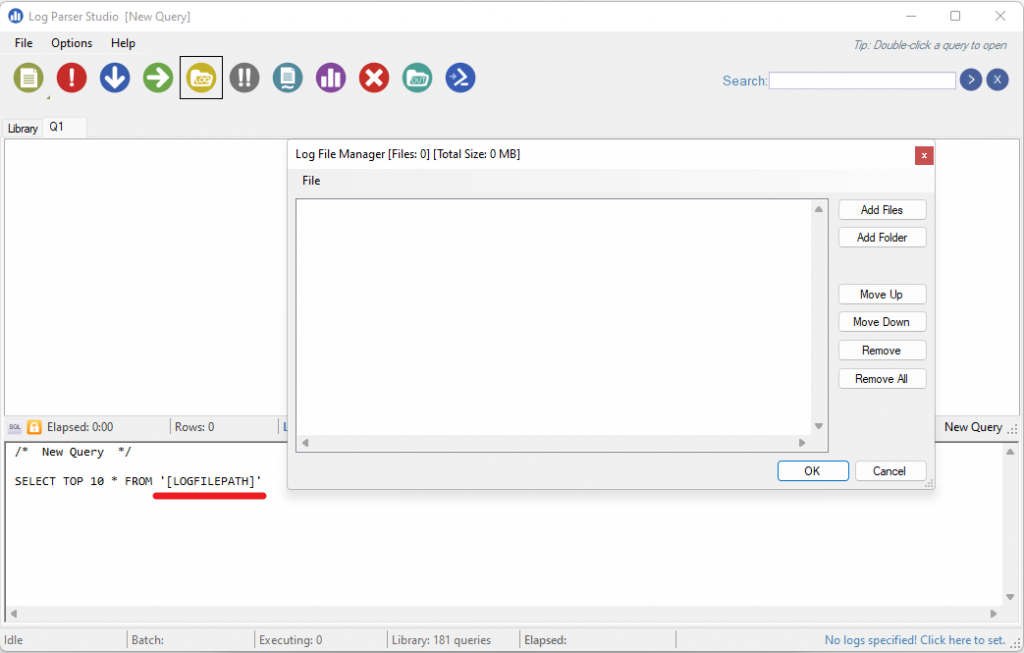
Task: Open the Options menu
Action: coord(72,43)
